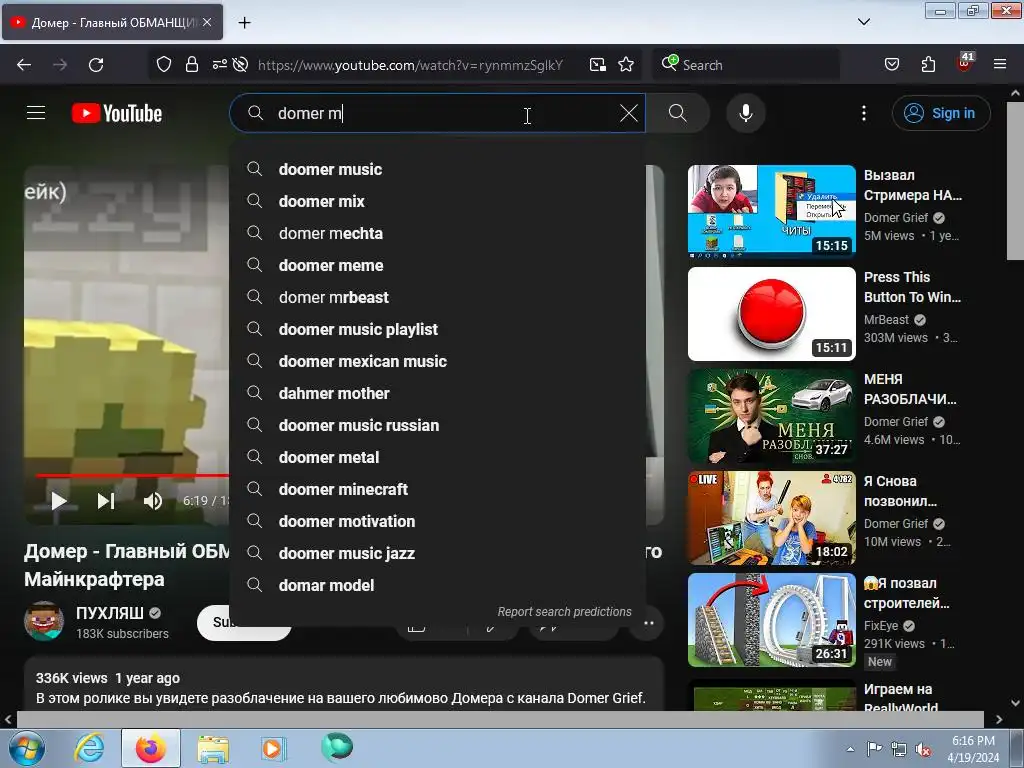
Task: Open the MrBeast channel name link
Action: [x=886, y=319]
